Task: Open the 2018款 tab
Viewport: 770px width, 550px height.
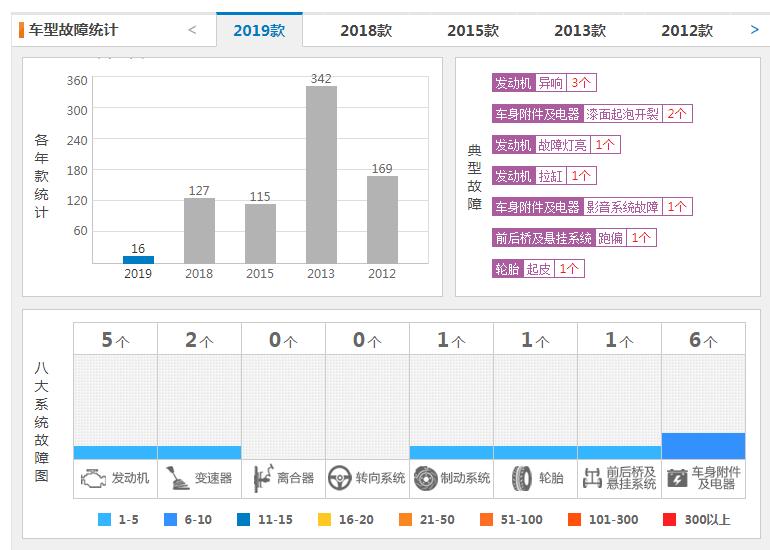Action: point(366,30)
